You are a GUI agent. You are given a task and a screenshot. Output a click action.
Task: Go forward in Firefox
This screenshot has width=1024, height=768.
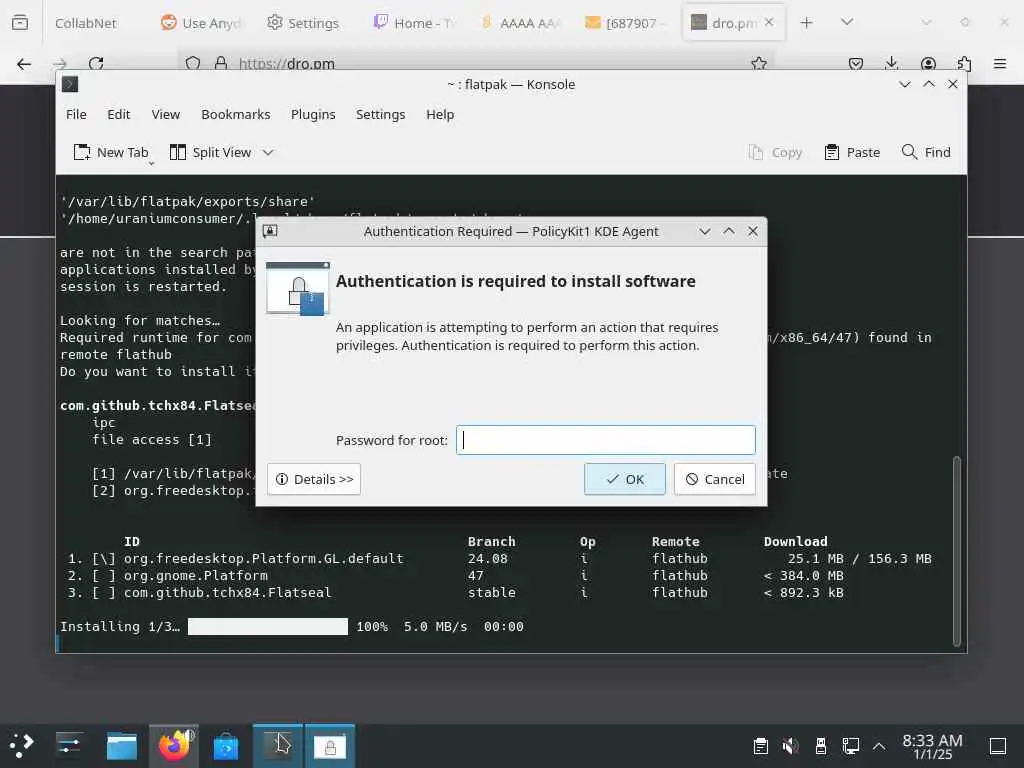[60, 64]
